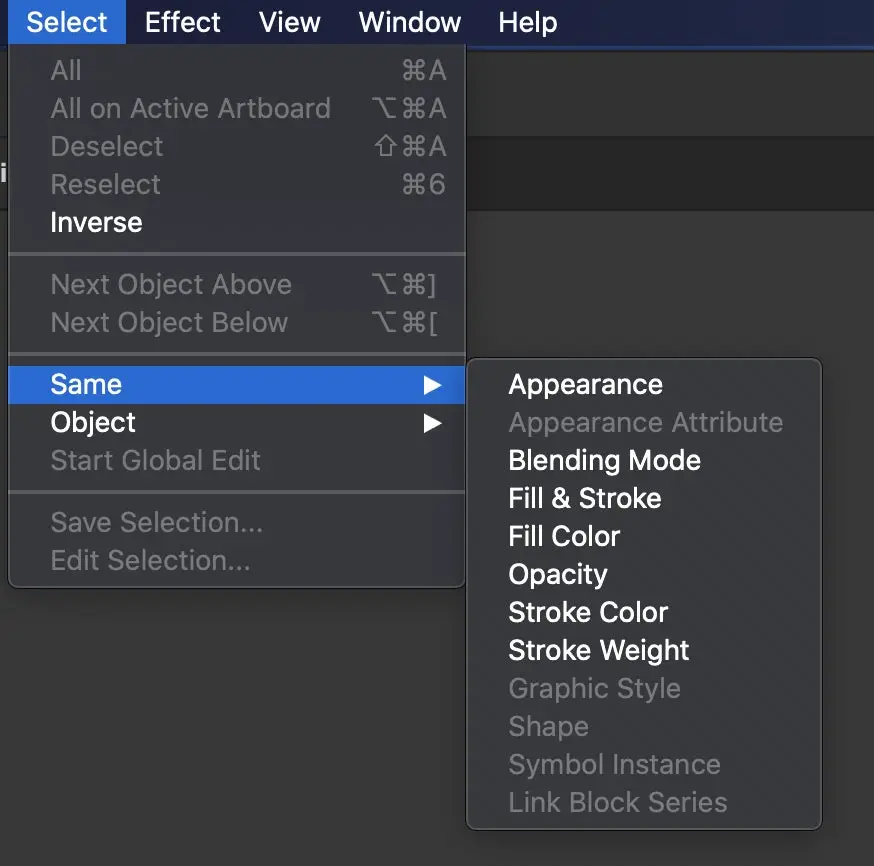This screenshot has width=874, height=866.
Task: Expand the Same submenu arrow
Action: 433,384
